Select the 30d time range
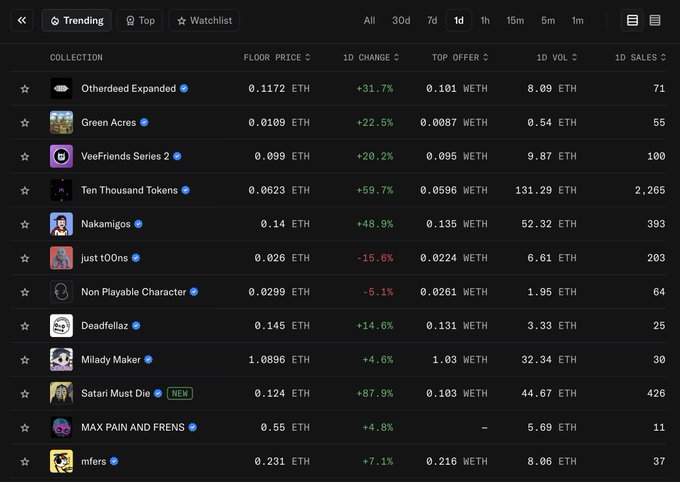 401,20
